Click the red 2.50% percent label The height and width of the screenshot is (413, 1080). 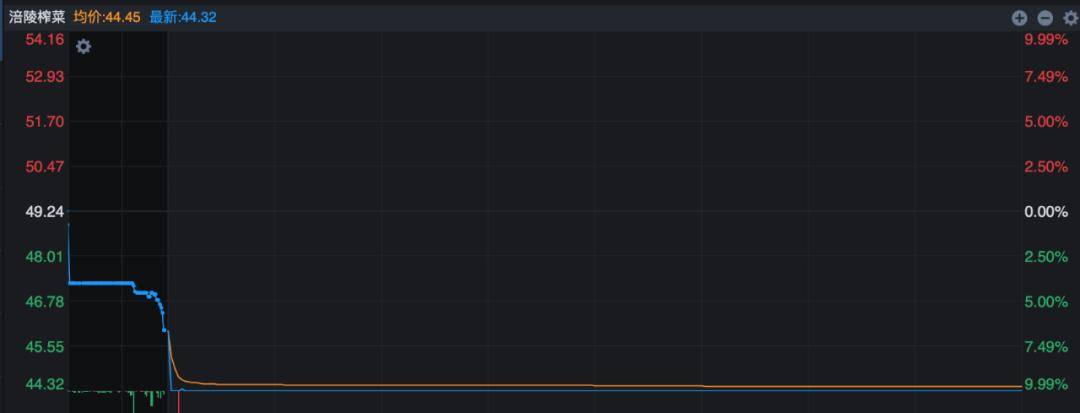click(1046, 167)
